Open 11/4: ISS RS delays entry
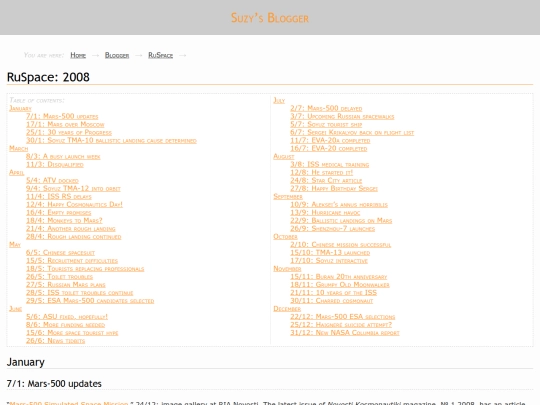Screen dimensions: 540x405 (59, 196)
